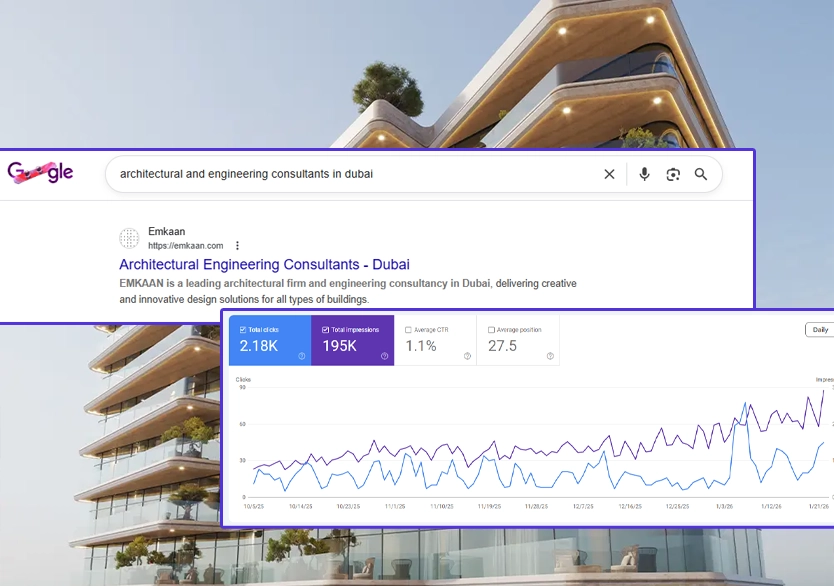The image size is (834, 586).
Task: Click help icon on Average CTR card
Action: pos(467,356)
